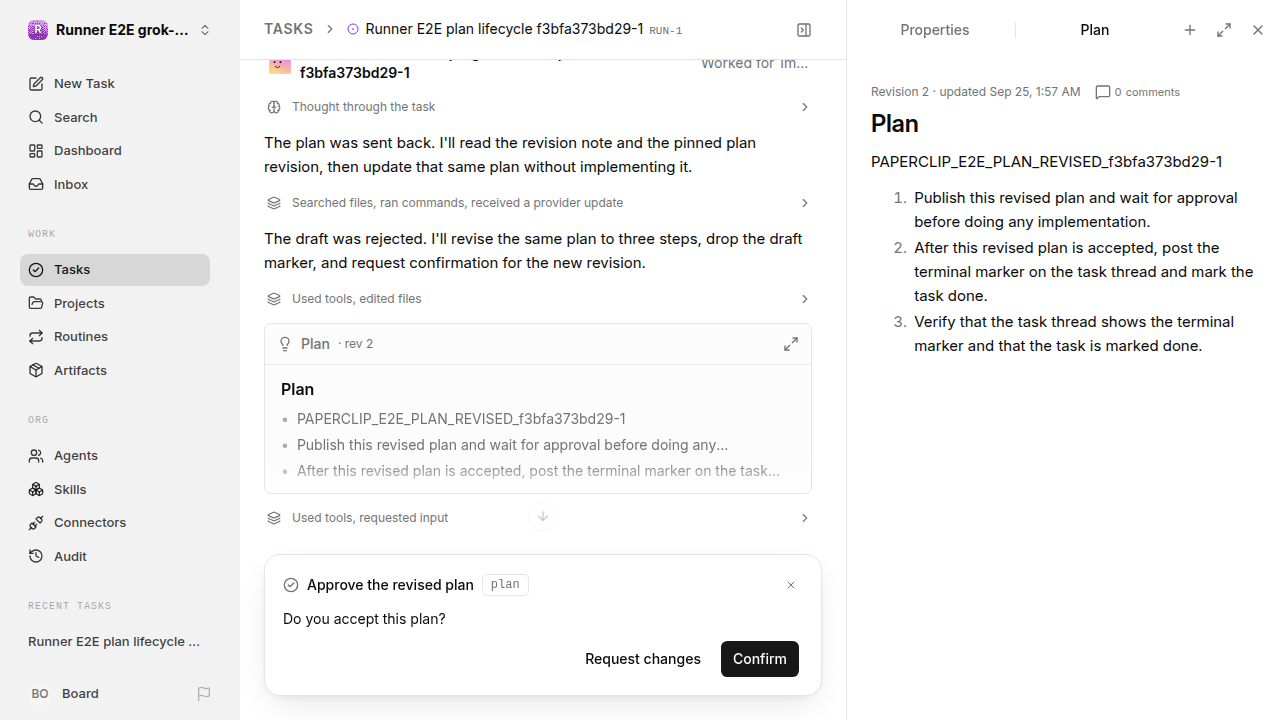Expand Used tools, edited files row
1280x720 pixels.
(538, 299)
